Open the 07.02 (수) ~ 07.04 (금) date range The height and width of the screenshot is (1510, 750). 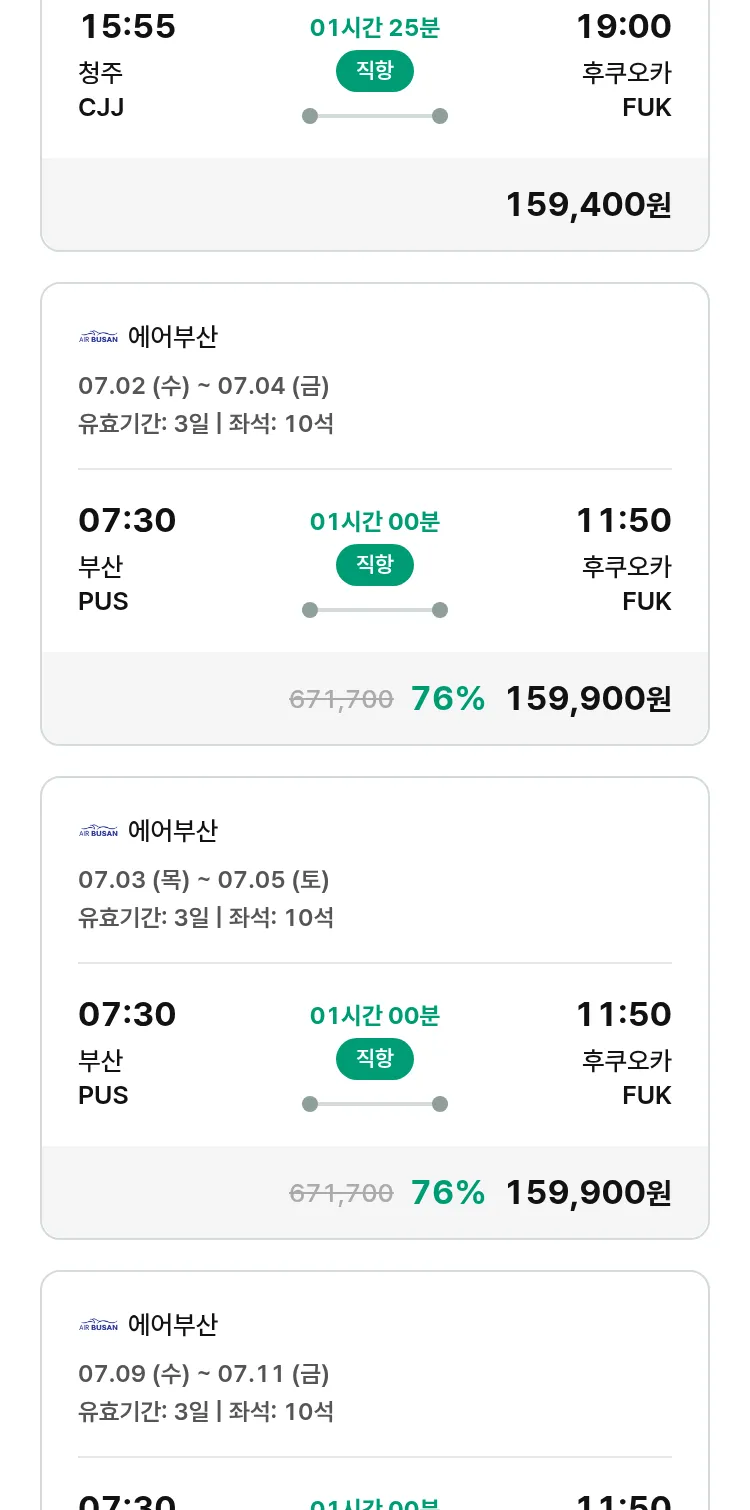click(204, 386)
